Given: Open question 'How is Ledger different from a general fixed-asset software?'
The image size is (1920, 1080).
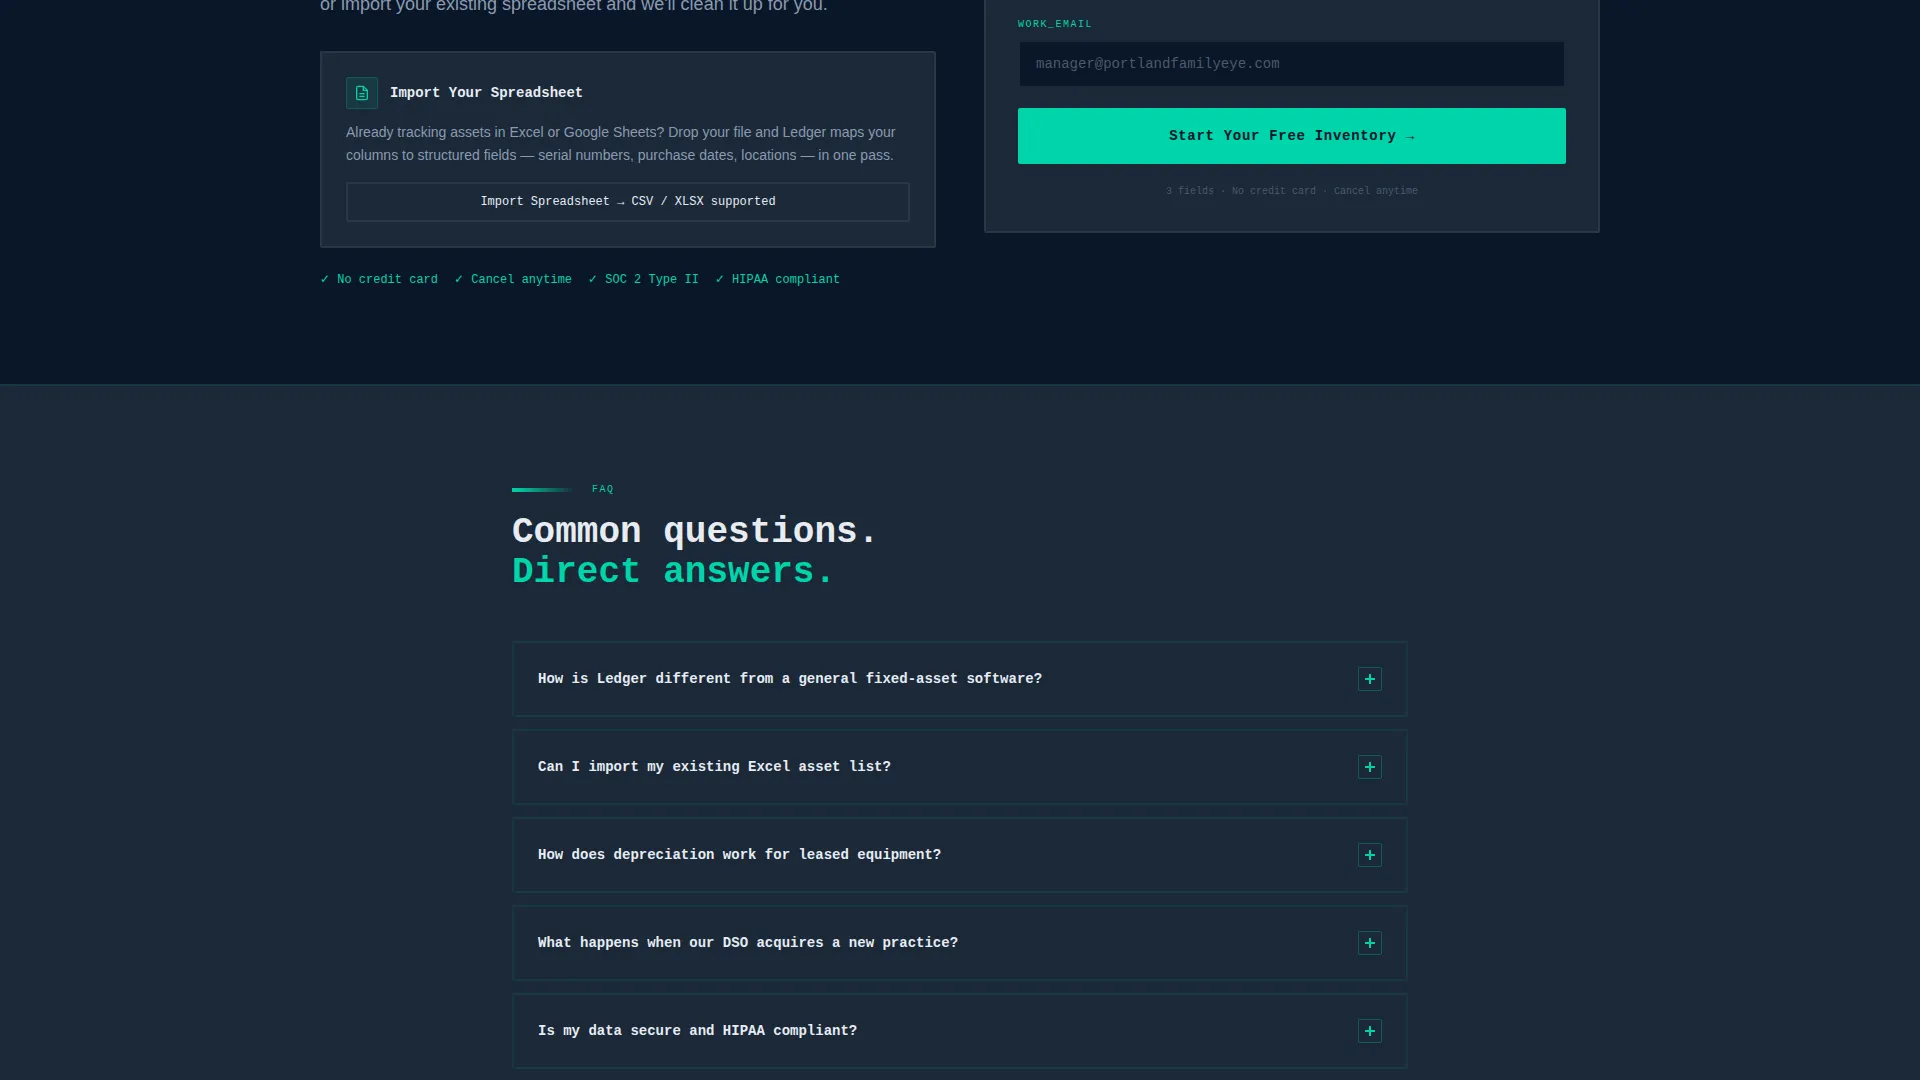Looking at the screenshot, I should point(959,679).
